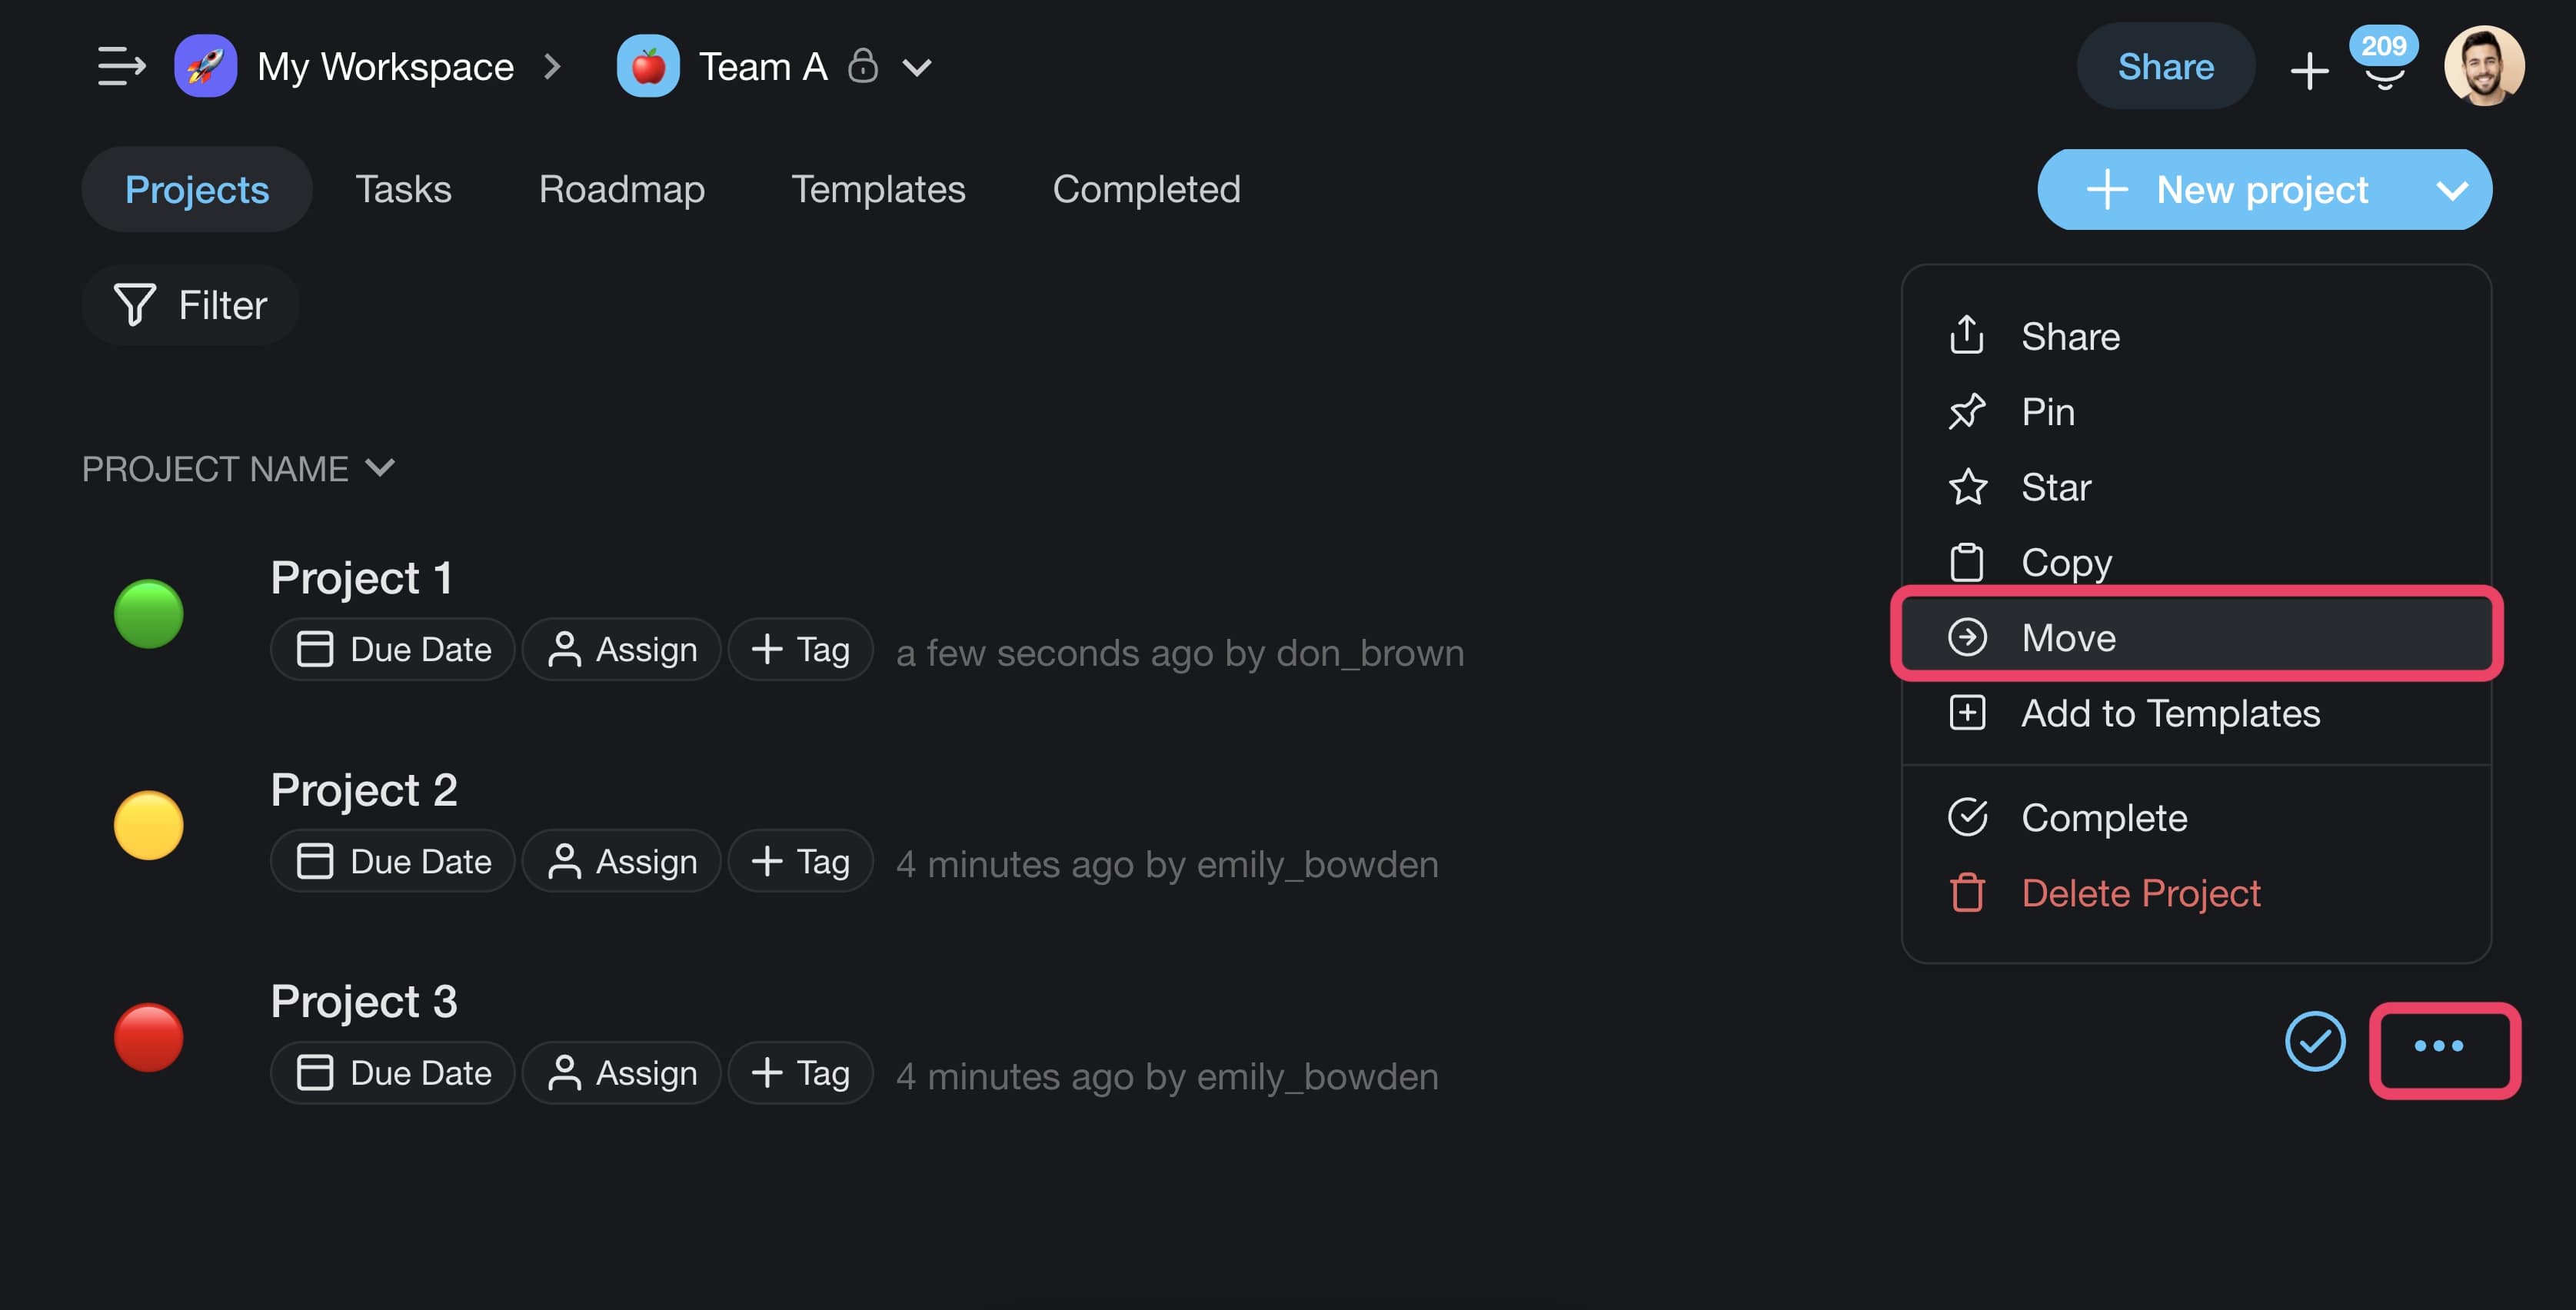Click the Team A lock icon

862,66
